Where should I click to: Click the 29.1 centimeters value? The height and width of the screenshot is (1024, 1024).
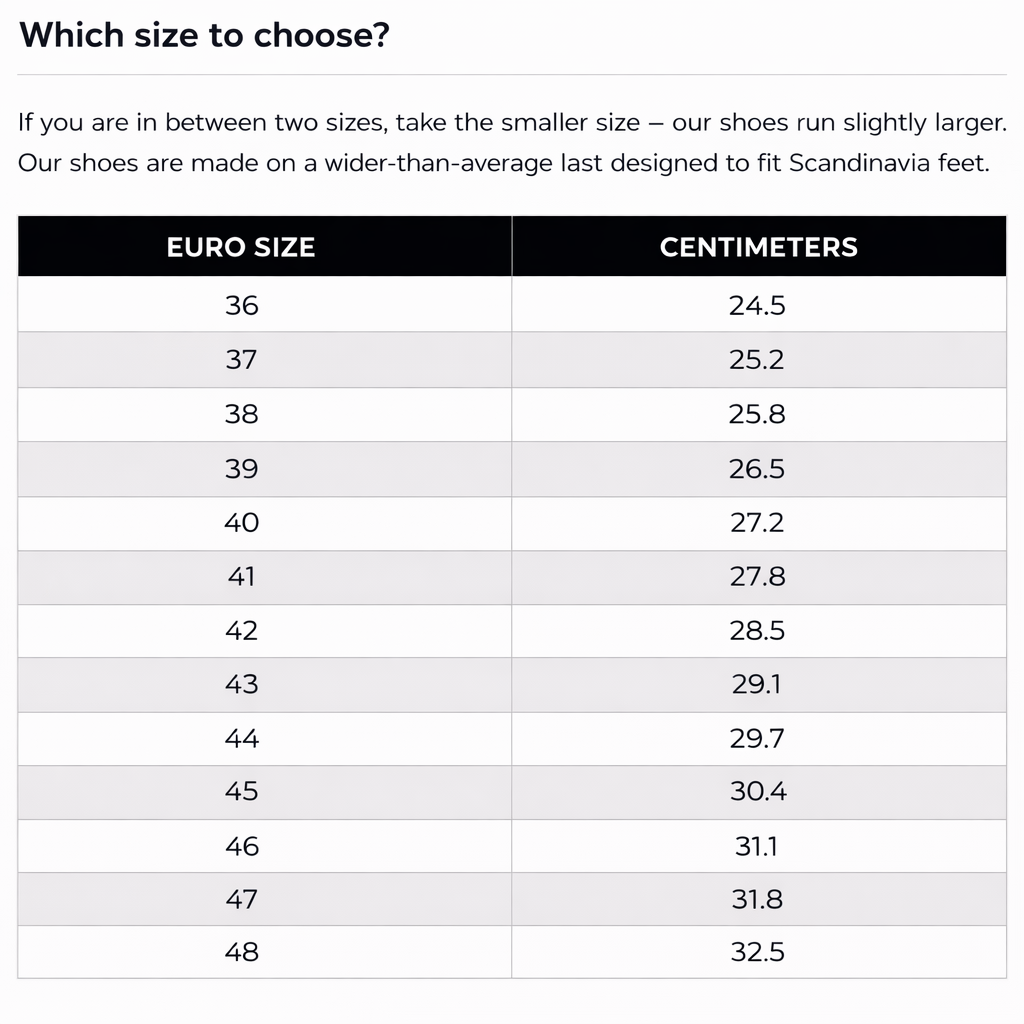[x=757, y=684]
